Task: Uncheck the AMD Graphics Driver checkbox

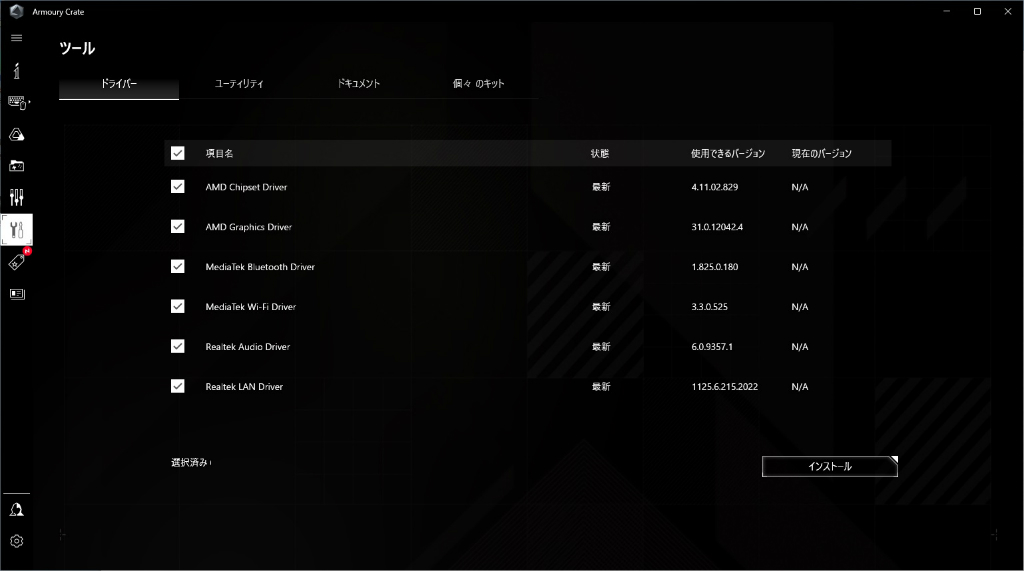Action: [178, 226]
